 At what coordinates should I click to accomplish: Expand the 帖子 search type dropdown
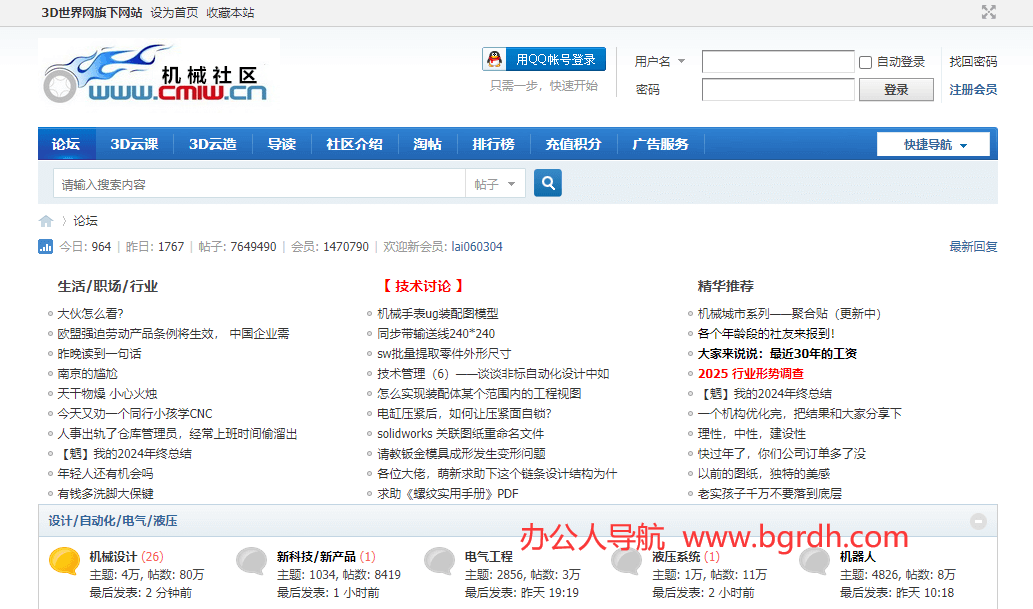[496, 184]
